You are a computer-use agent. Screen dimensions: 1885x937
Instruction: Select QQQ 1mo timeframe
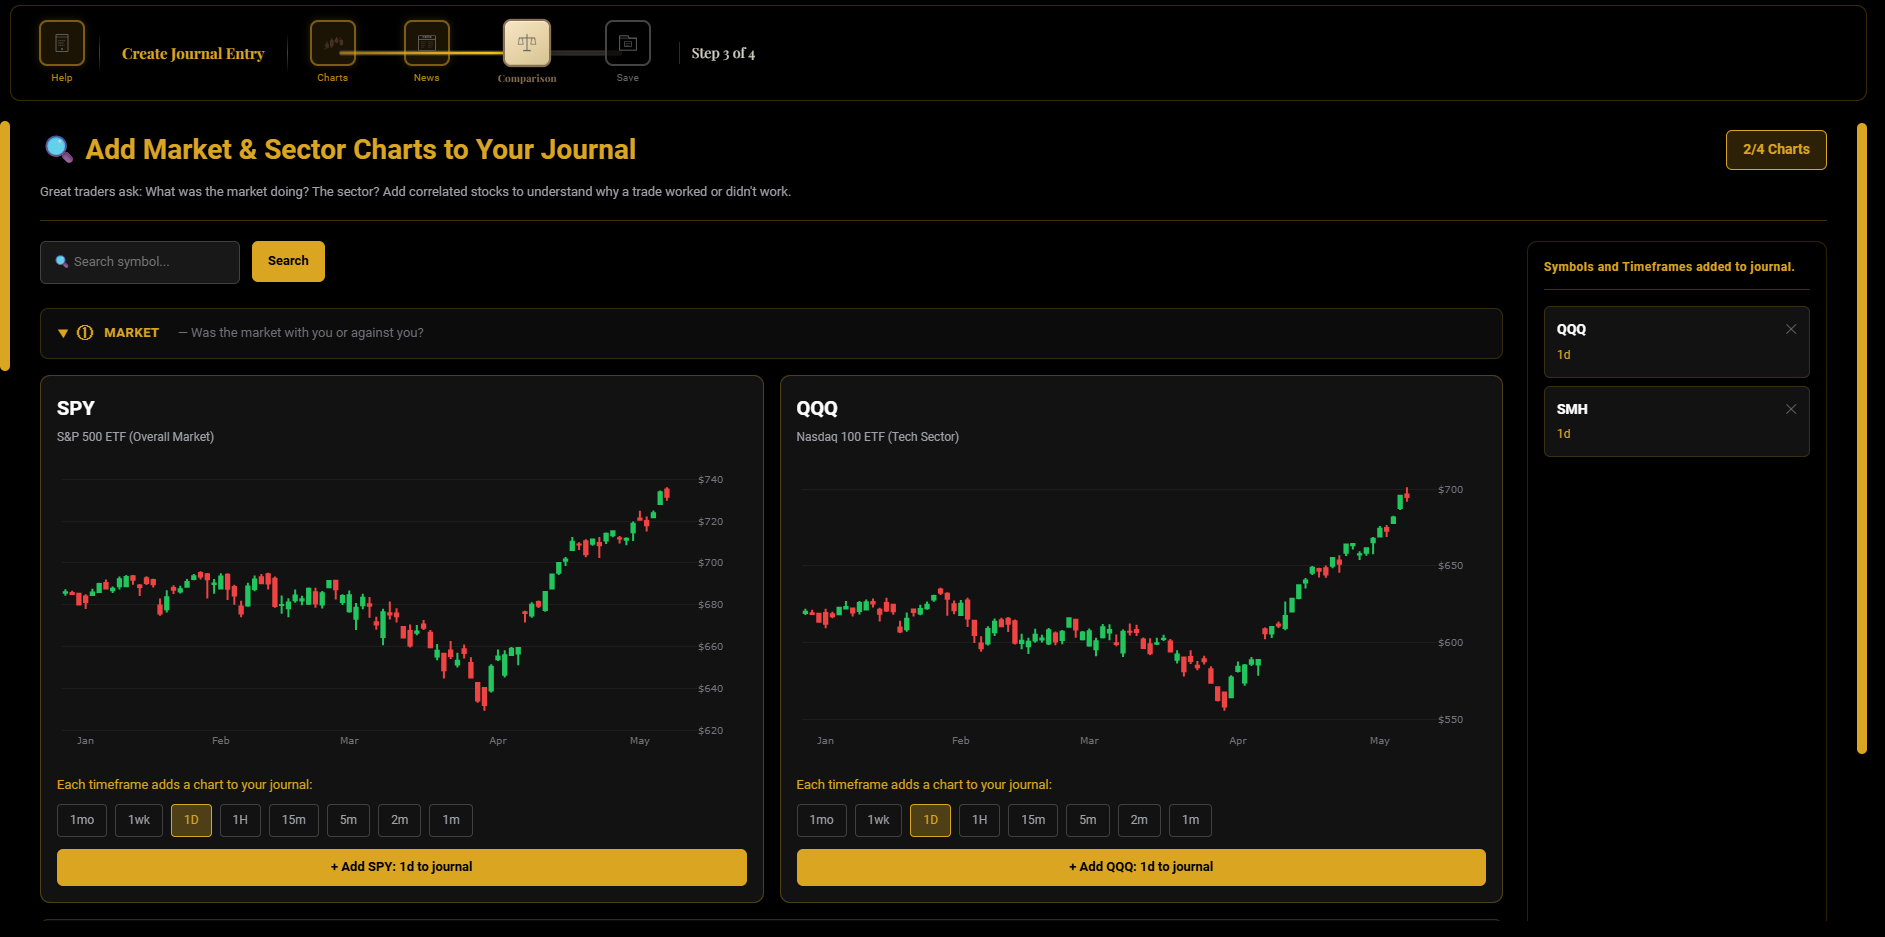tap(822, 820)
